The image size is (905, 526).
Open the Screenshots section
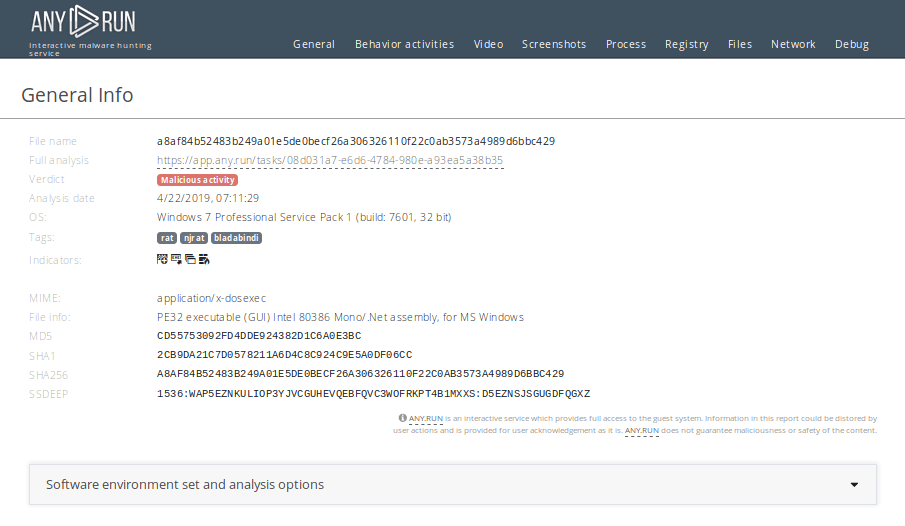coord(554,44)
